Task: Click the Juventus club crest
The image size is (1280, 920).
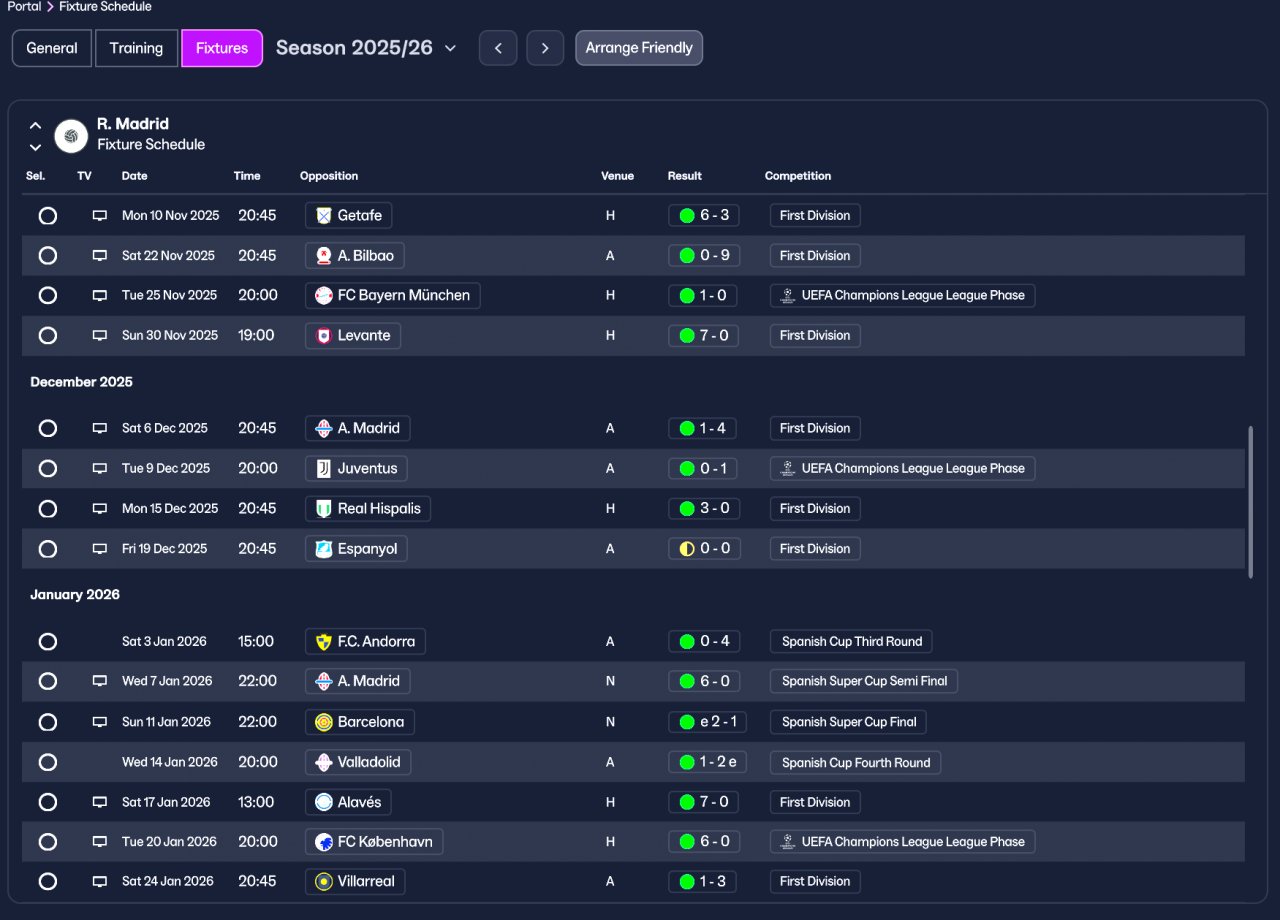Action: (324, 468)
